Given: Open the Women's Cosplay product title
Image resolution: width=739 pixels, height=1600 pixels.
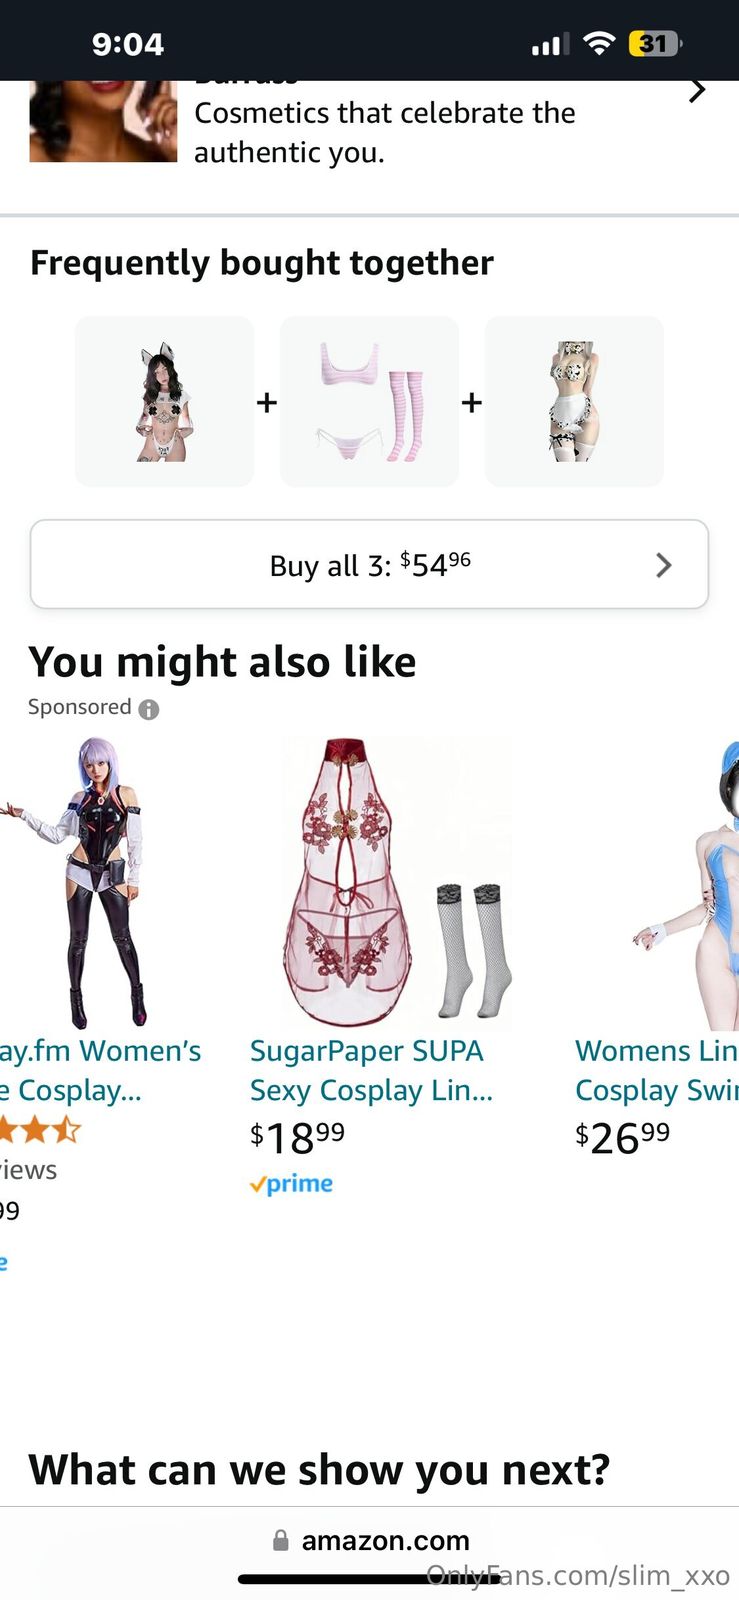Looking at the screenshot, I should point(100,1070).
